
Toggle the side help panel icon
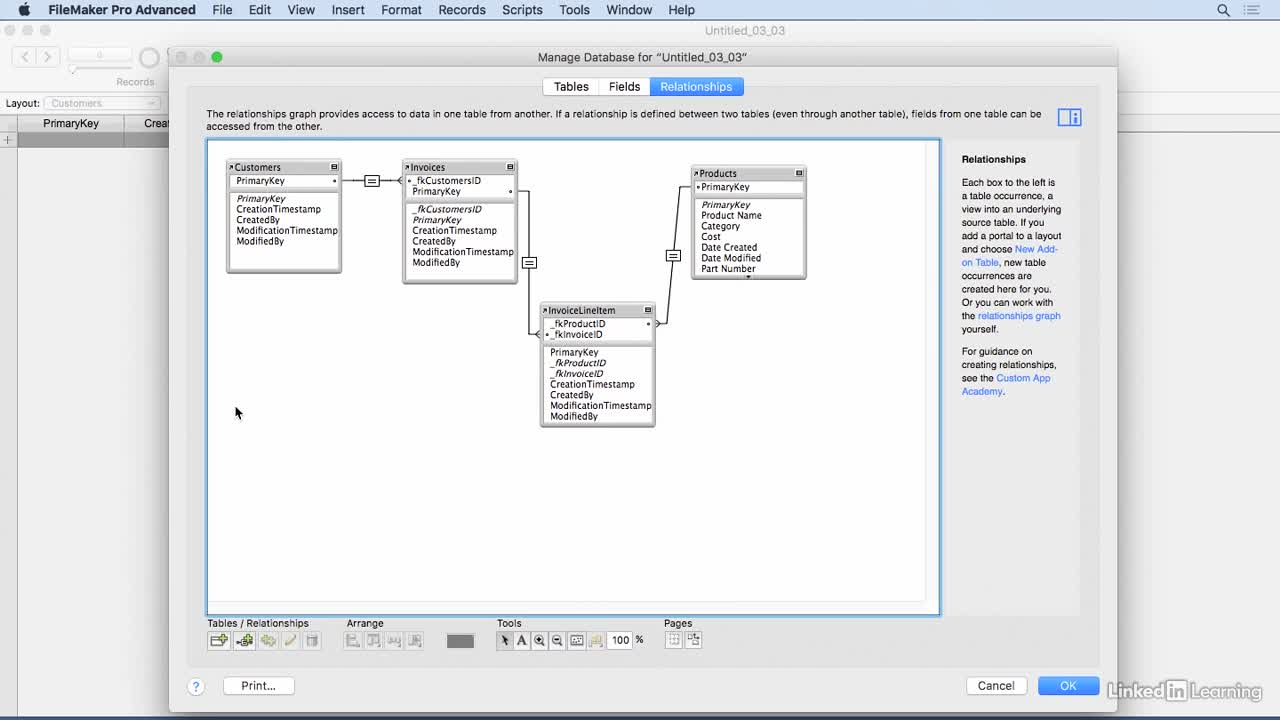tap(1069, 118)
